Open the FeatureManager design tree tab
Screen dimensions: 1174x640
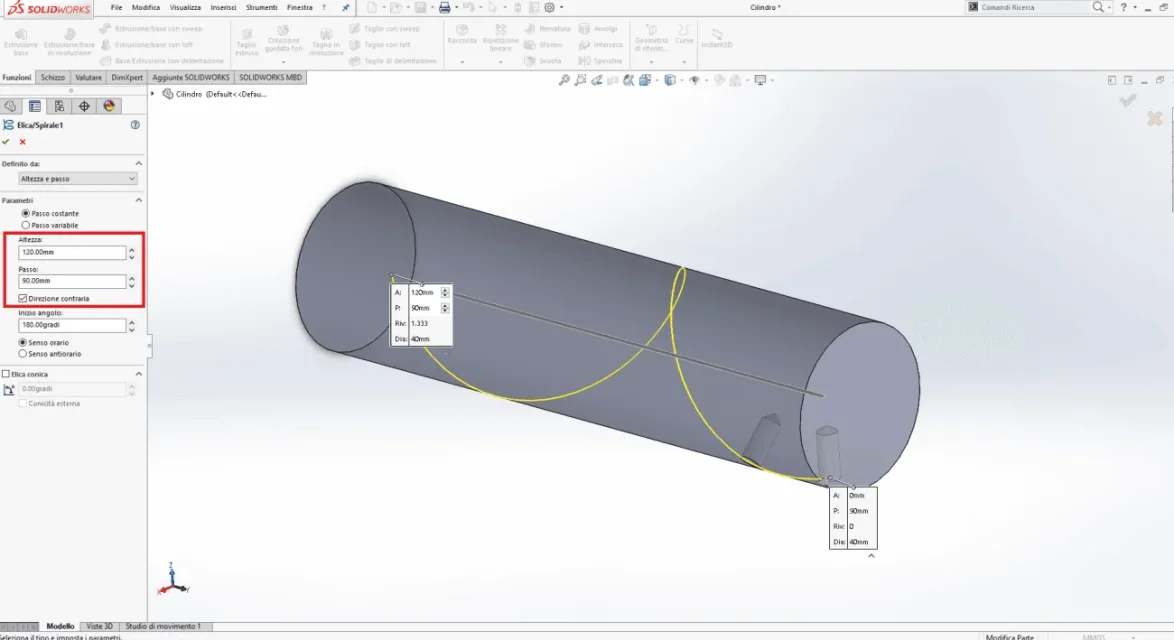pyautogui.click(x=10, y=106)
